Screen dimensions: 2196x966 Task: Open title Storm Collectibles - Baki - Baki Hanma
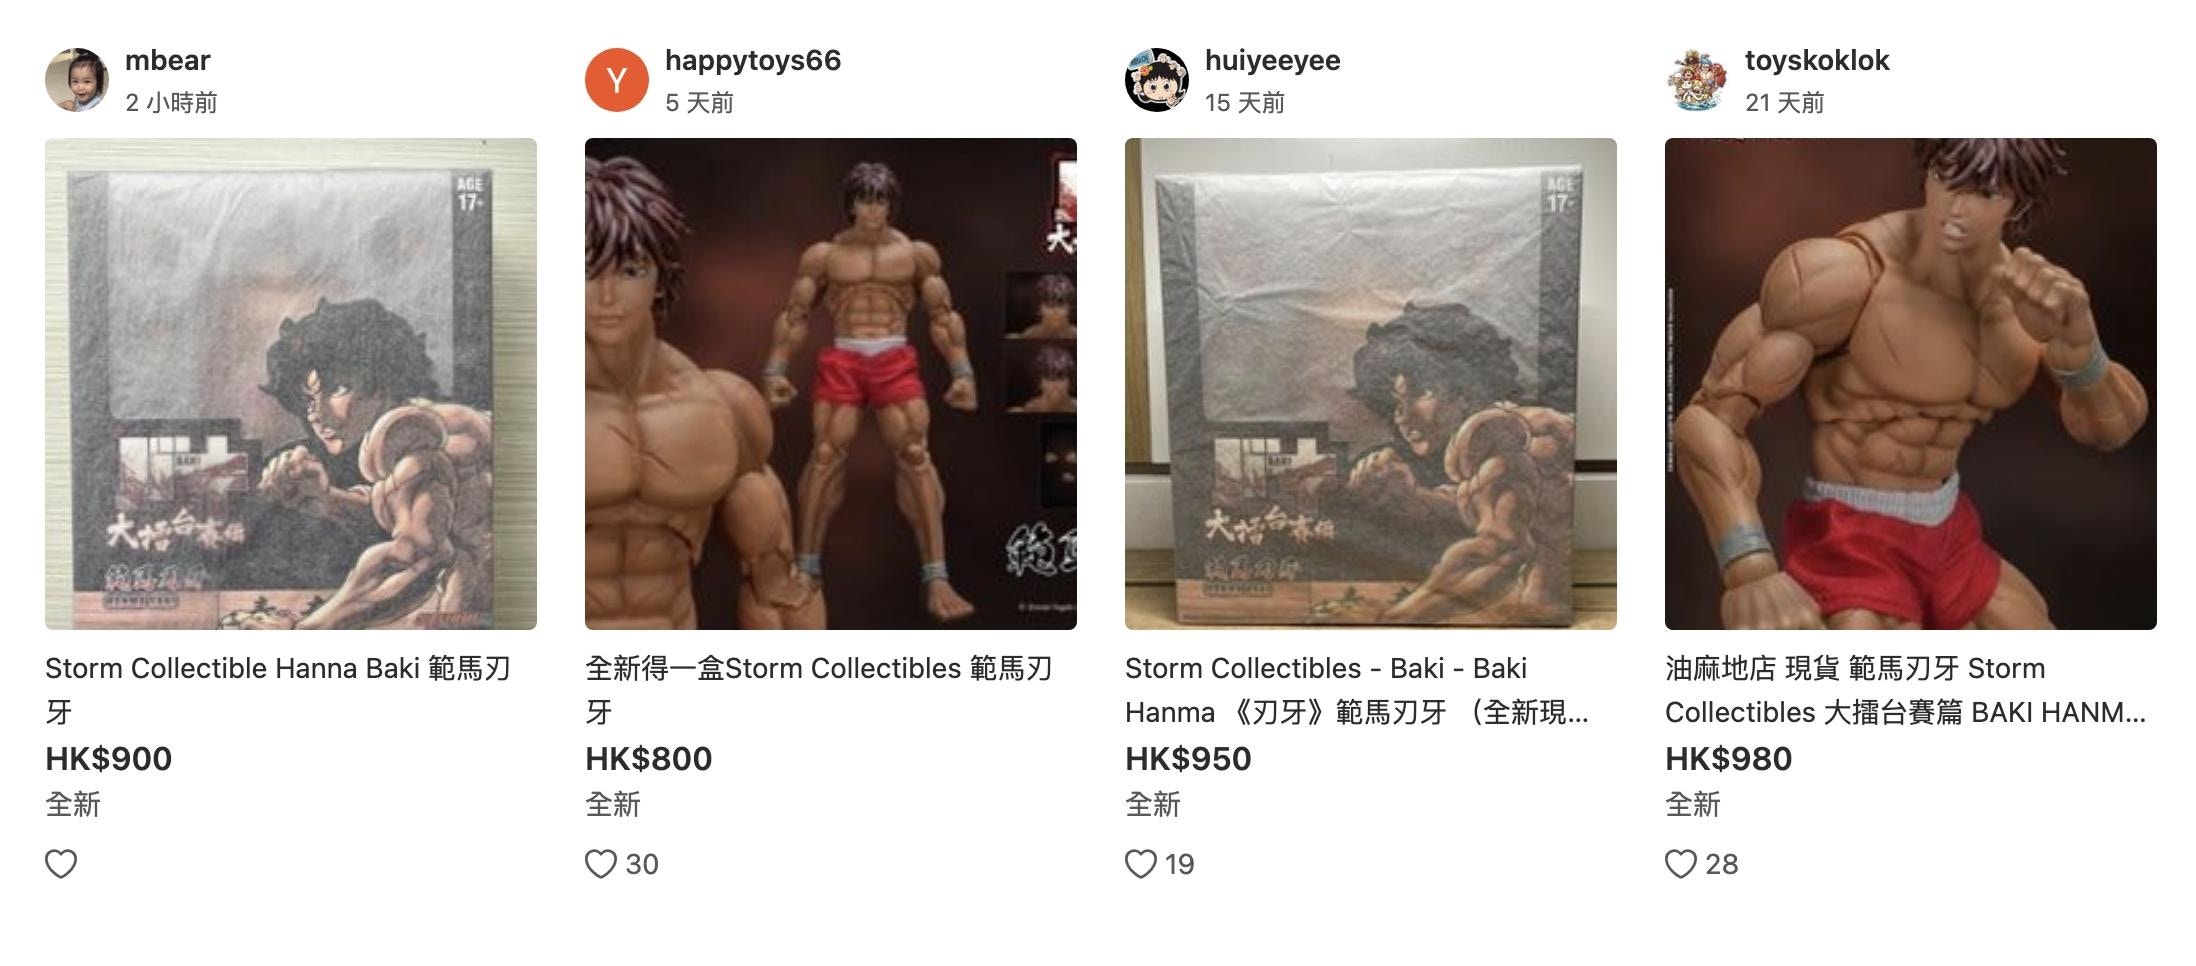pyautogui.click(x=1357, y=690)
